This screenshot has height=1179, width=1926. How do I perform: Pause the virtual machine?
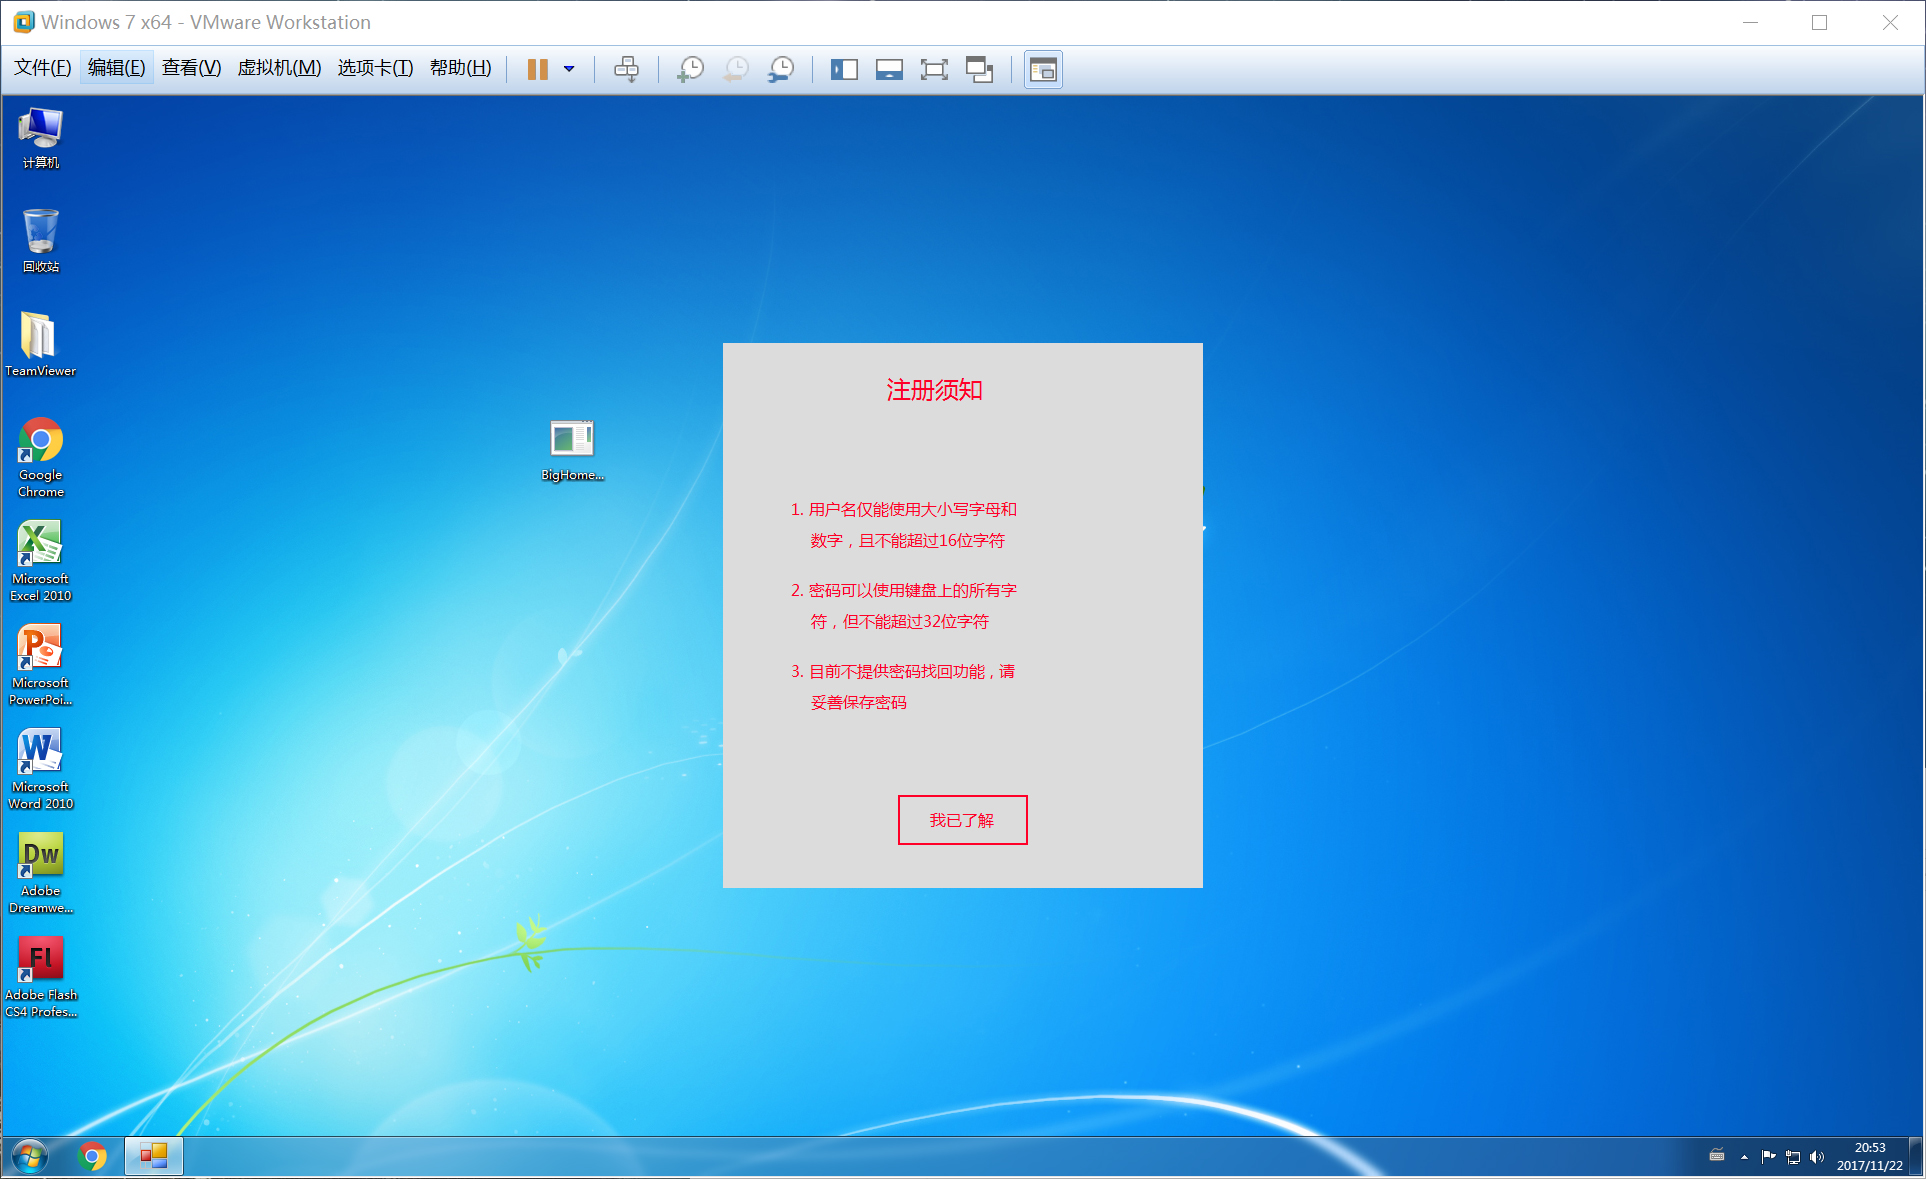(538, 69)
